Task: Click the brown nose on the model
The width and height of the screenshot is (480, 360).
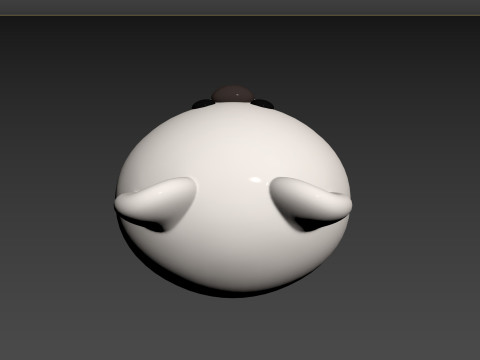Action: [232, 94]
